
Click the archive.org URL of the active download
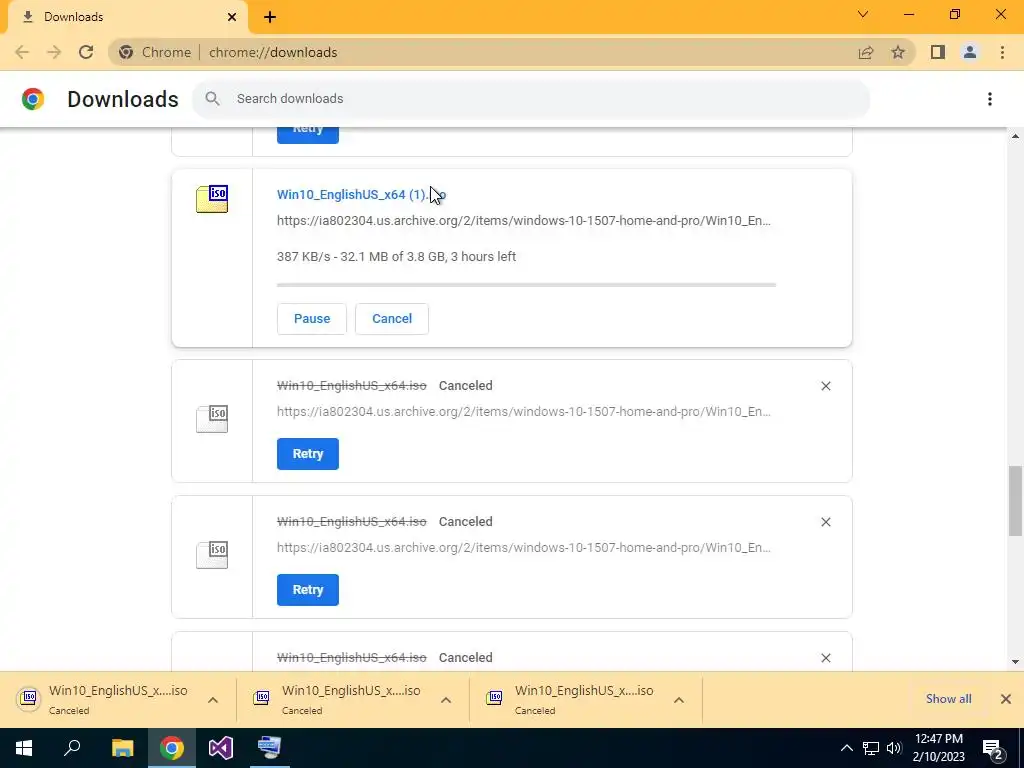[524, 221]
